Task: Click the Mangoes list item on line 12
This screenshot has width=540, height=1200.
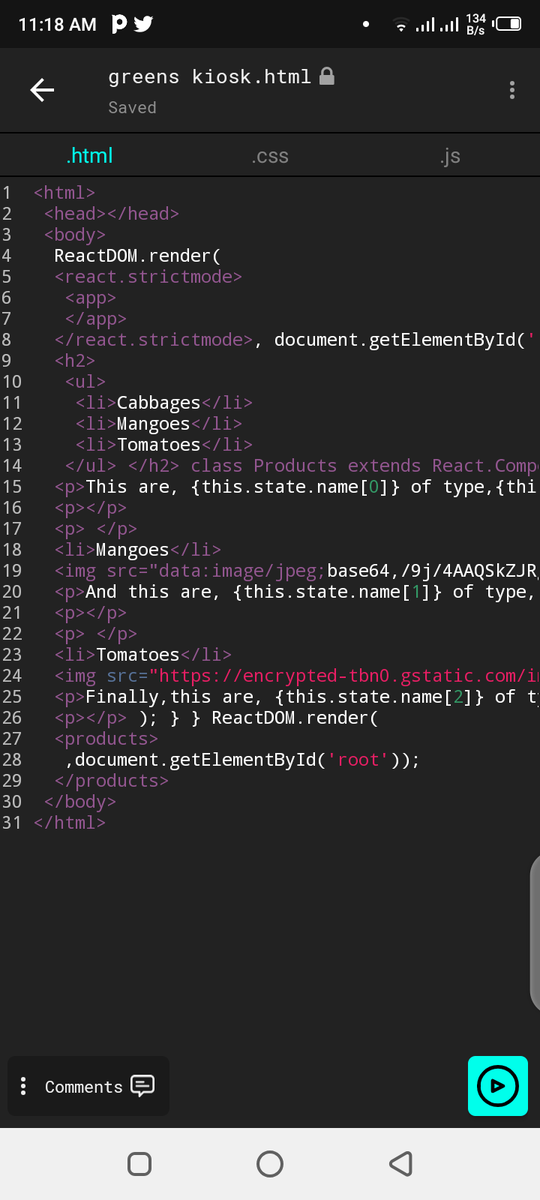Action: 158,423
